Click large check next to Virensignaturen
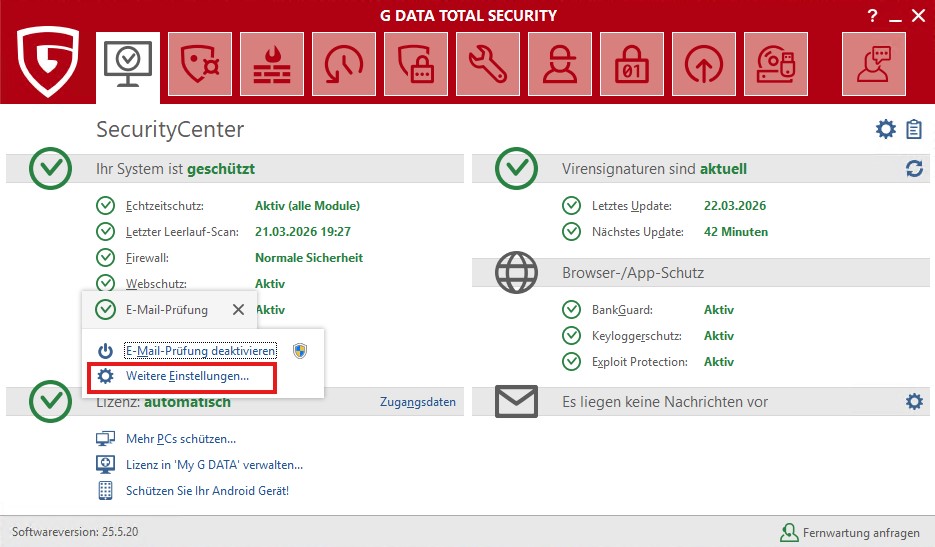This screenshot has height=547, width=935. [x=516, y=169]
